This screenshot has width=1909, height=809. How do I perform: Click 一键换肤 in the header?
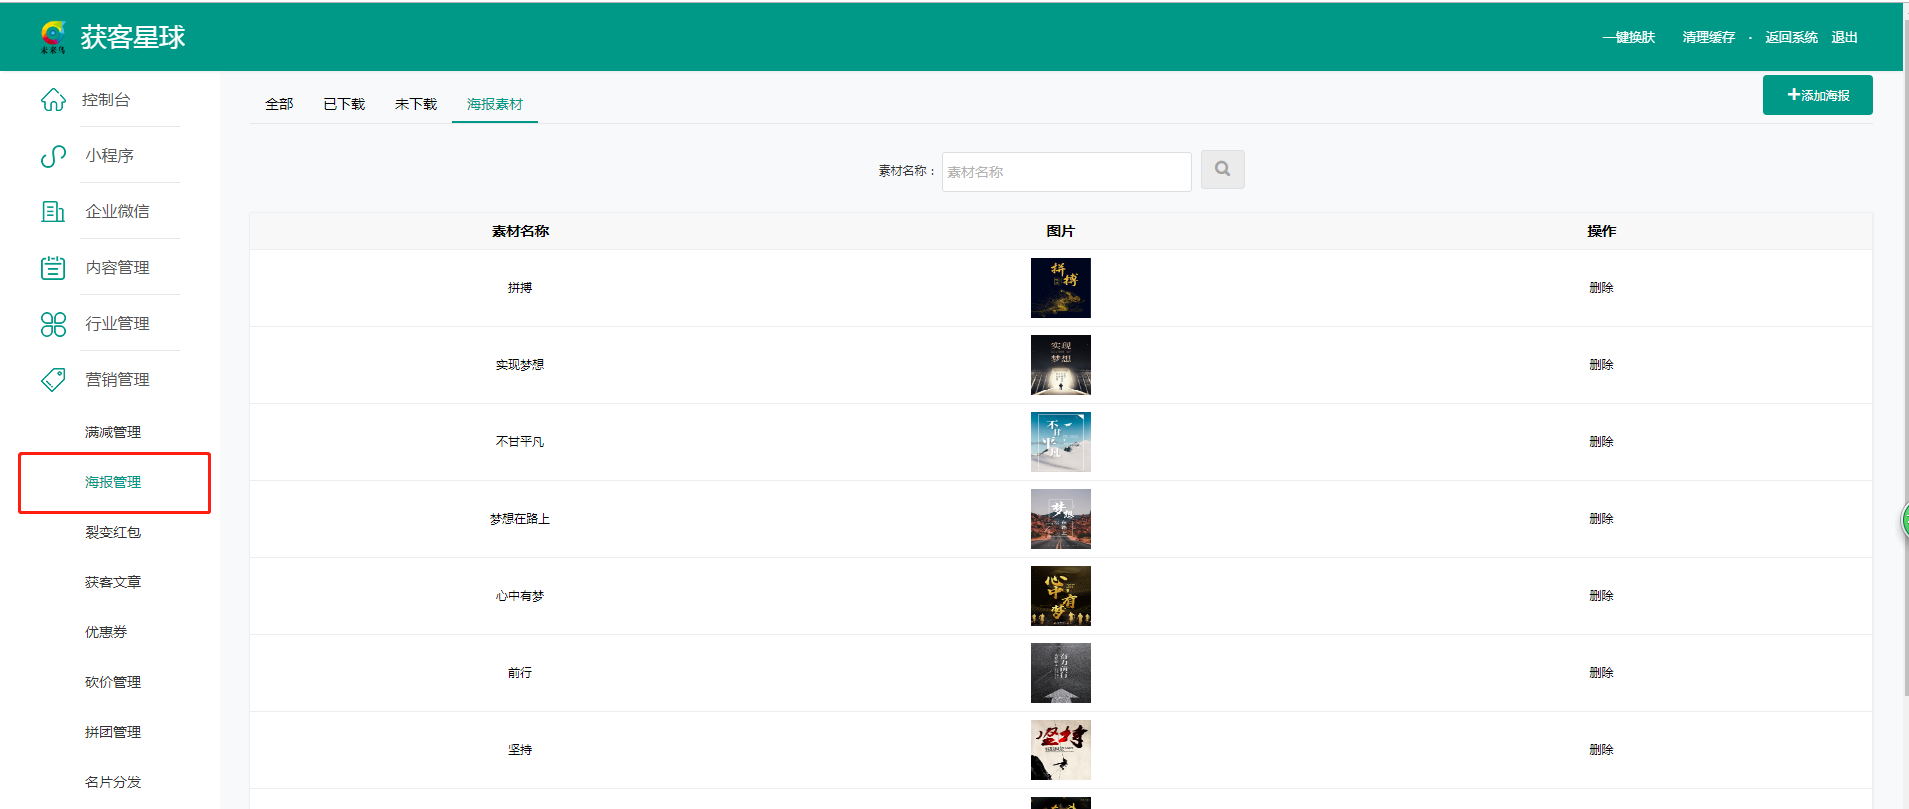1629,38
